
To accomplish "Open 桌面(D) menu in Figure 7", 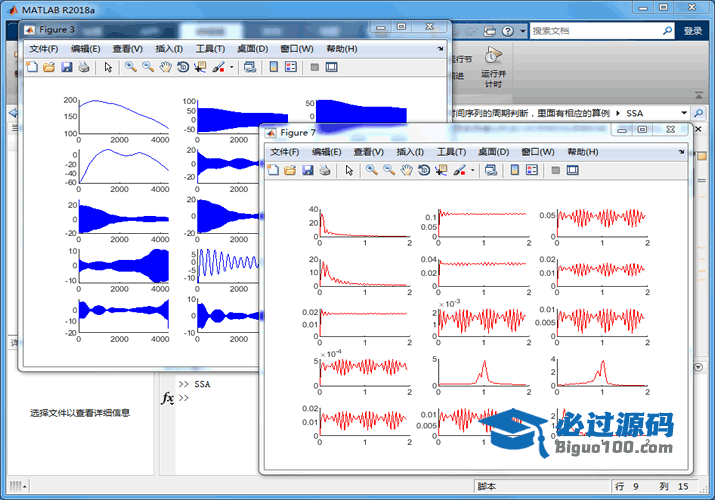I will [494, 152].
